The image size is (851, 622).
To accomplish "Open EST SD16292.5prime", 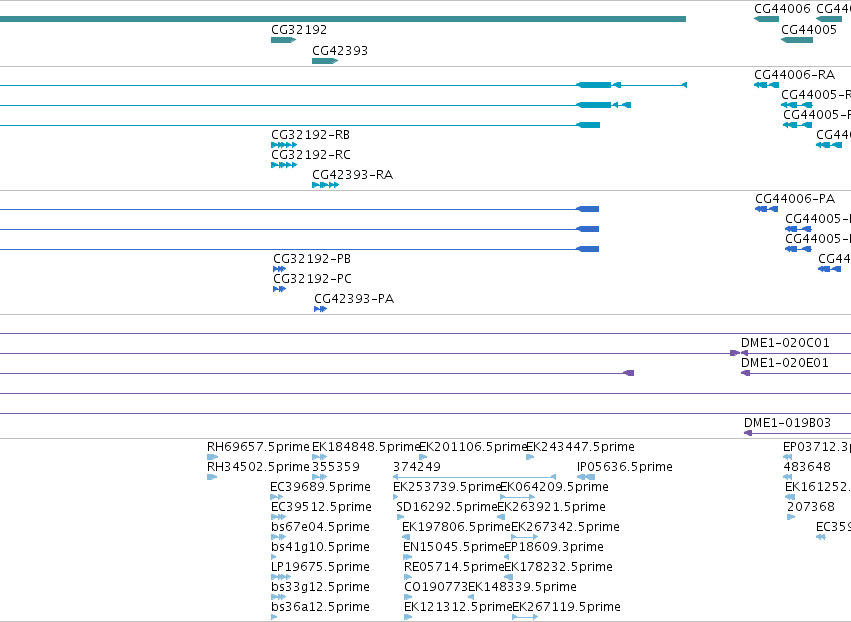I will 447,507.
